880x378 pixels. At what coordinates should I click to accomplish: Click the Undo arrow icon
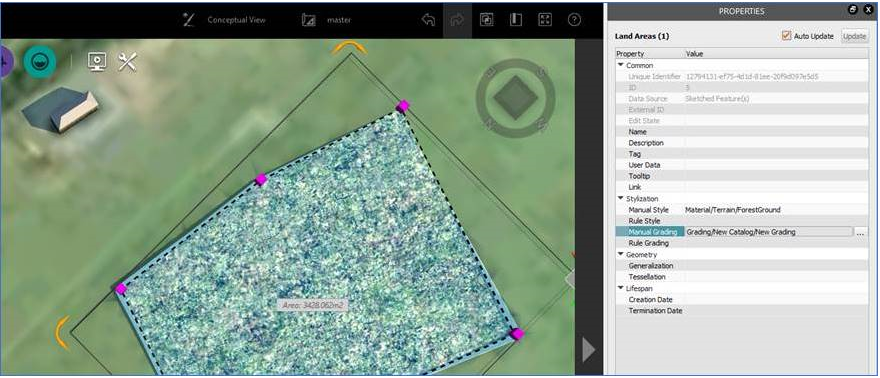click(x=428, y=20)
